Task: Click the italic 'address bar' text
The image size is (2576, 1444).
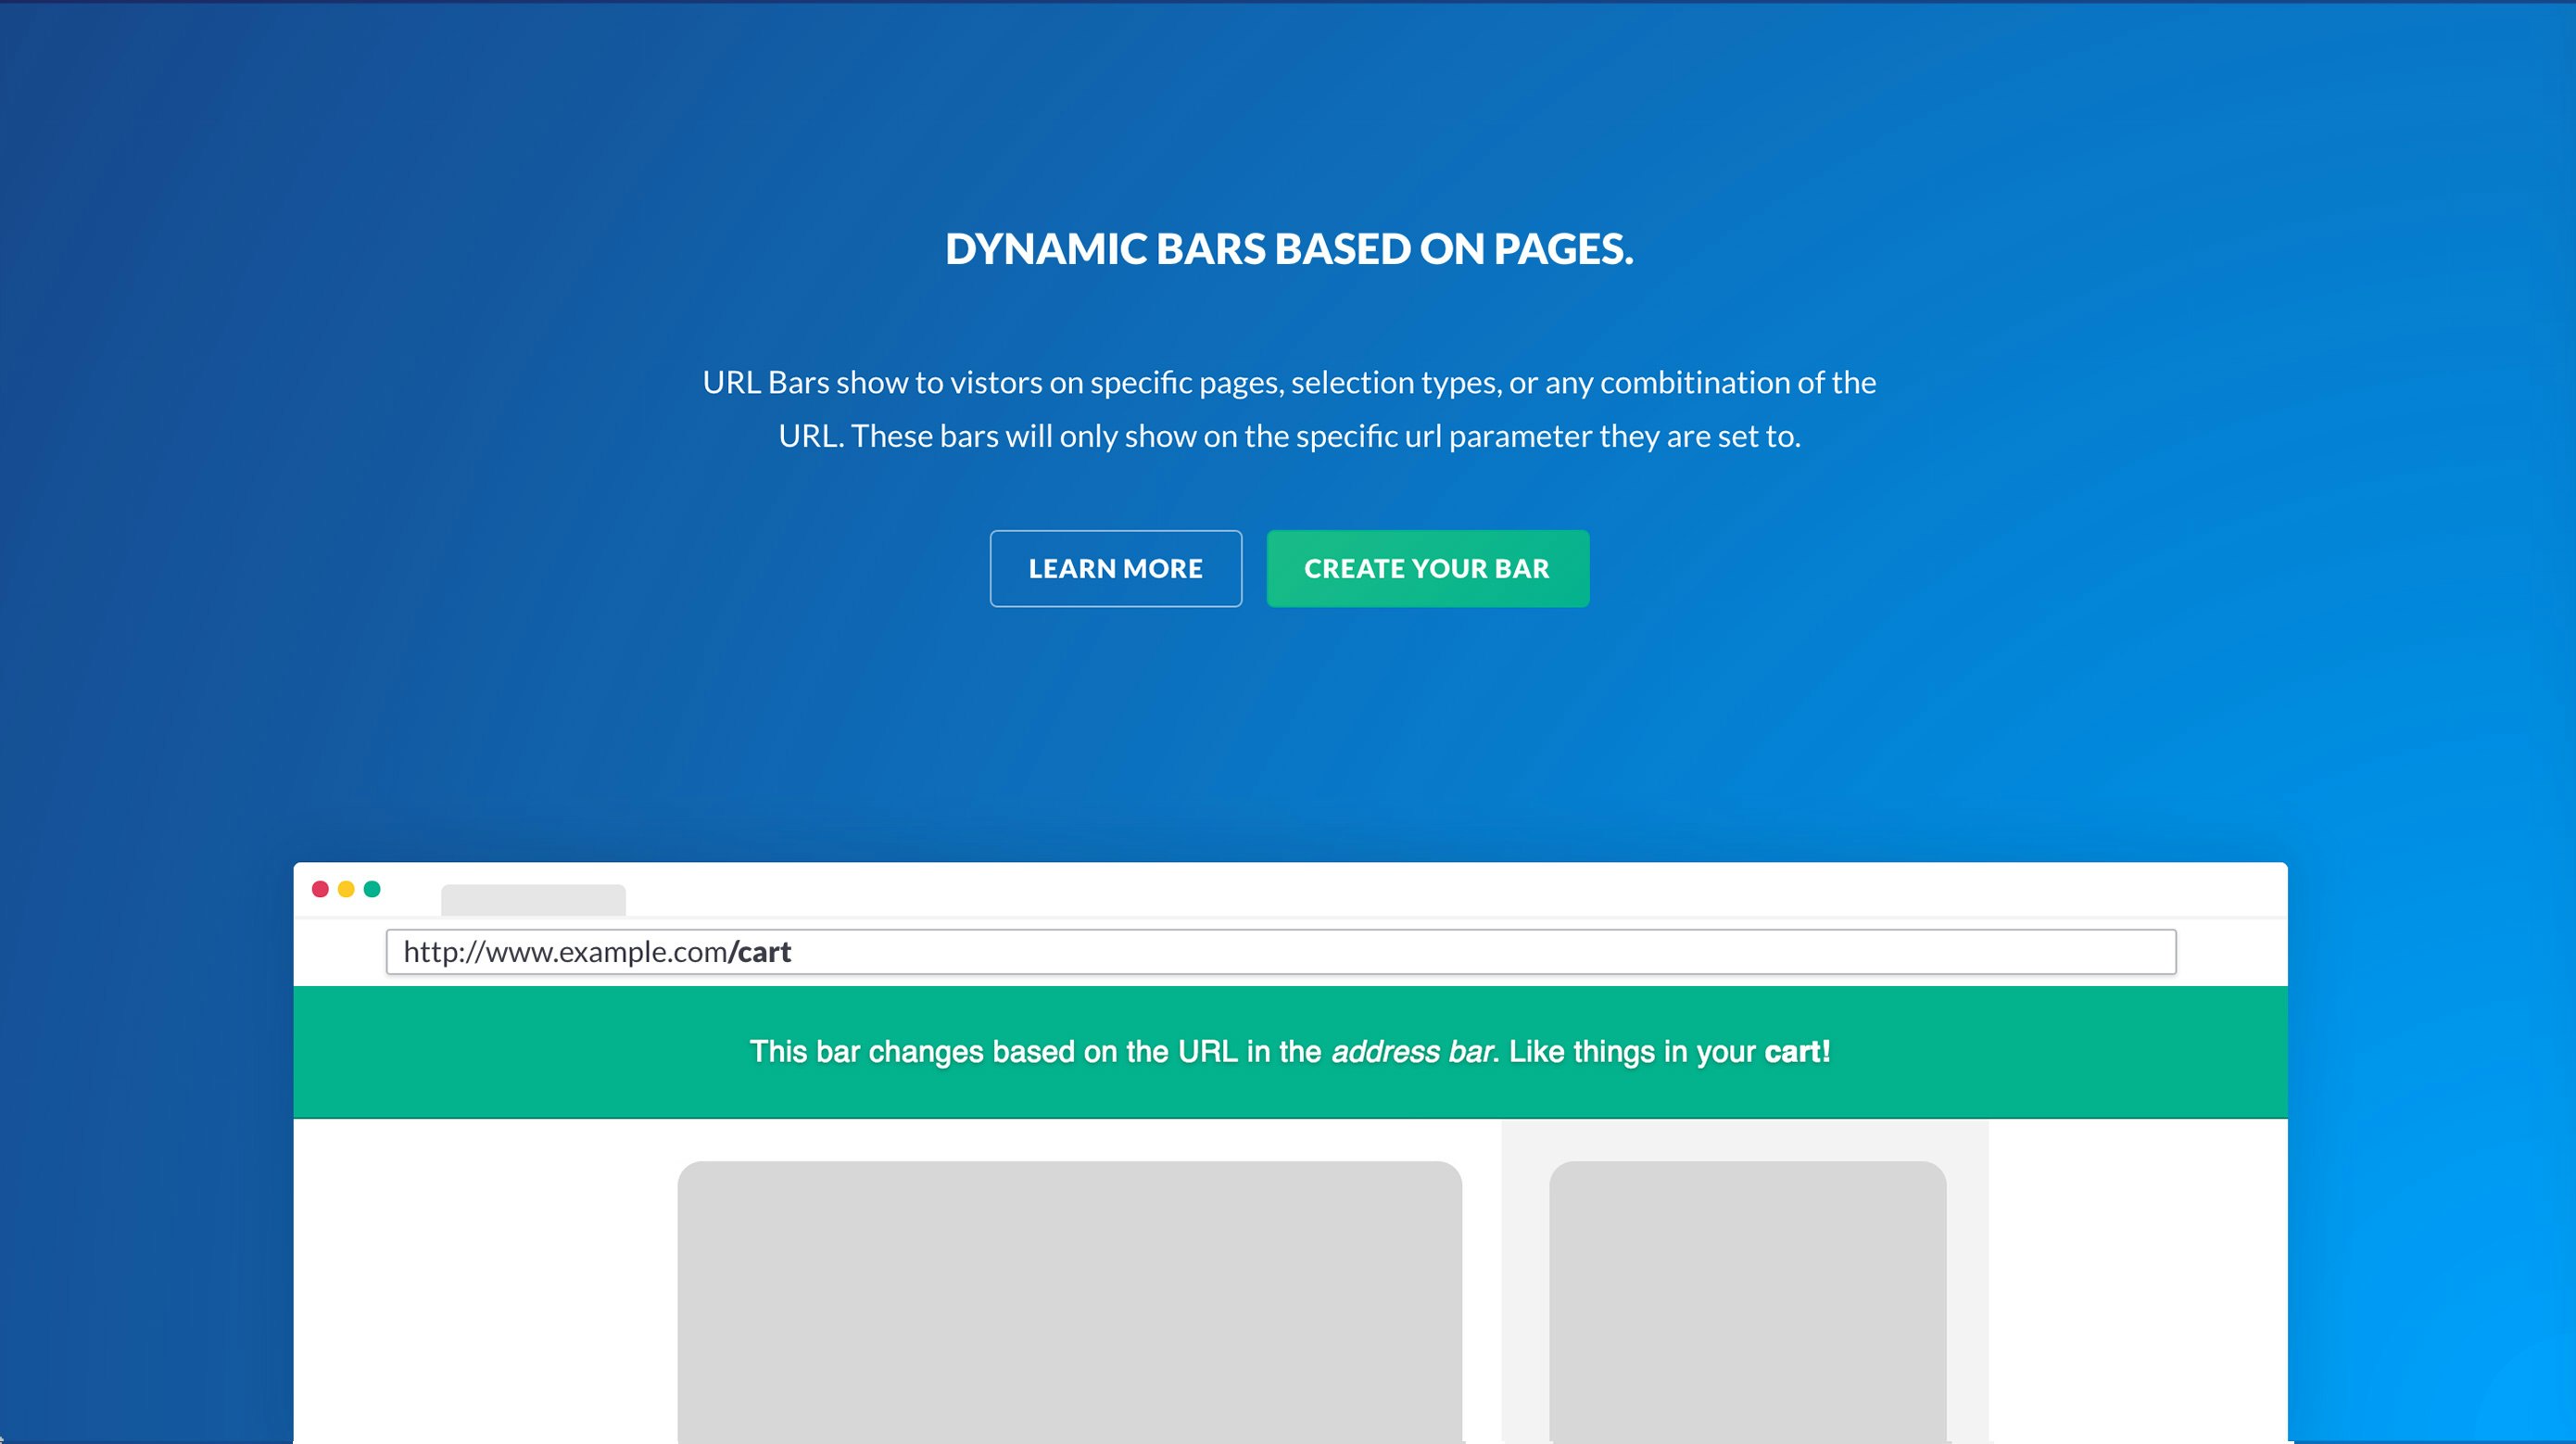Action: 1413,1052
